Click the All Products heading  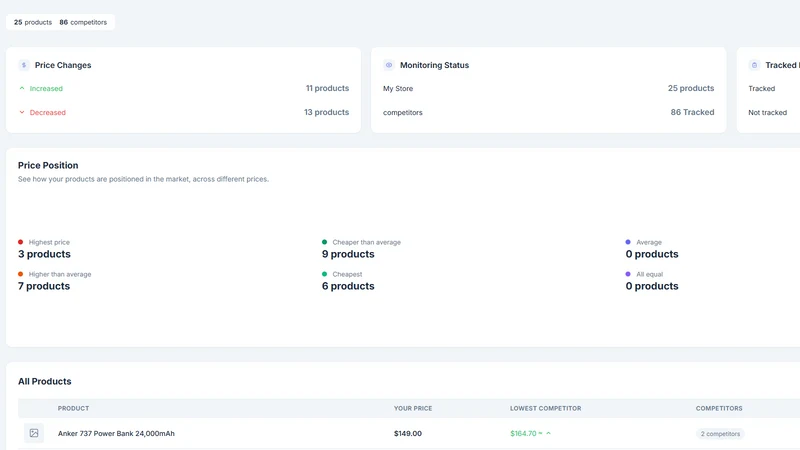coord(45,381)
